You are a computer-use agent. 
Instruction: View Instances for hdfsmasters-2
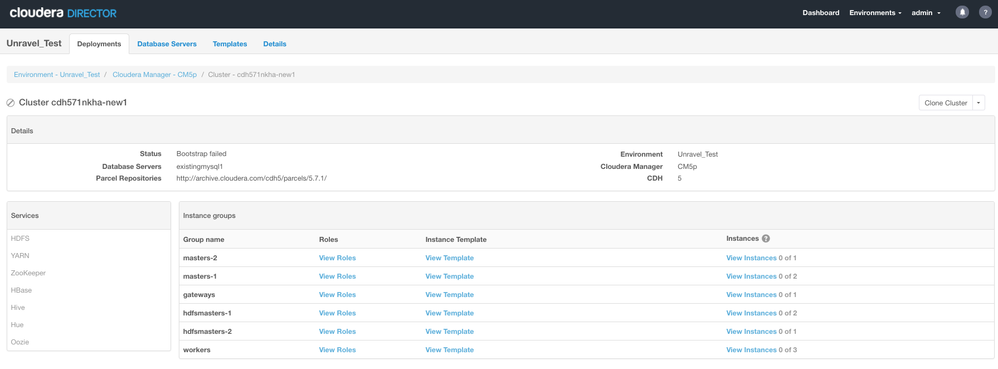(x=751, y=332)
